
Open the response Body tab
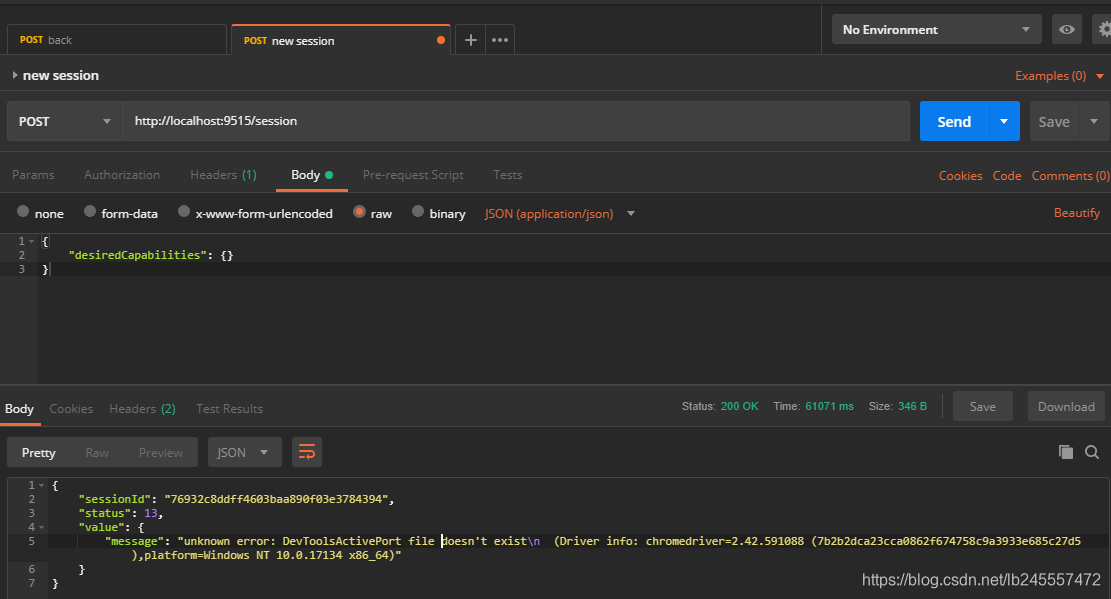pos(19,408)
